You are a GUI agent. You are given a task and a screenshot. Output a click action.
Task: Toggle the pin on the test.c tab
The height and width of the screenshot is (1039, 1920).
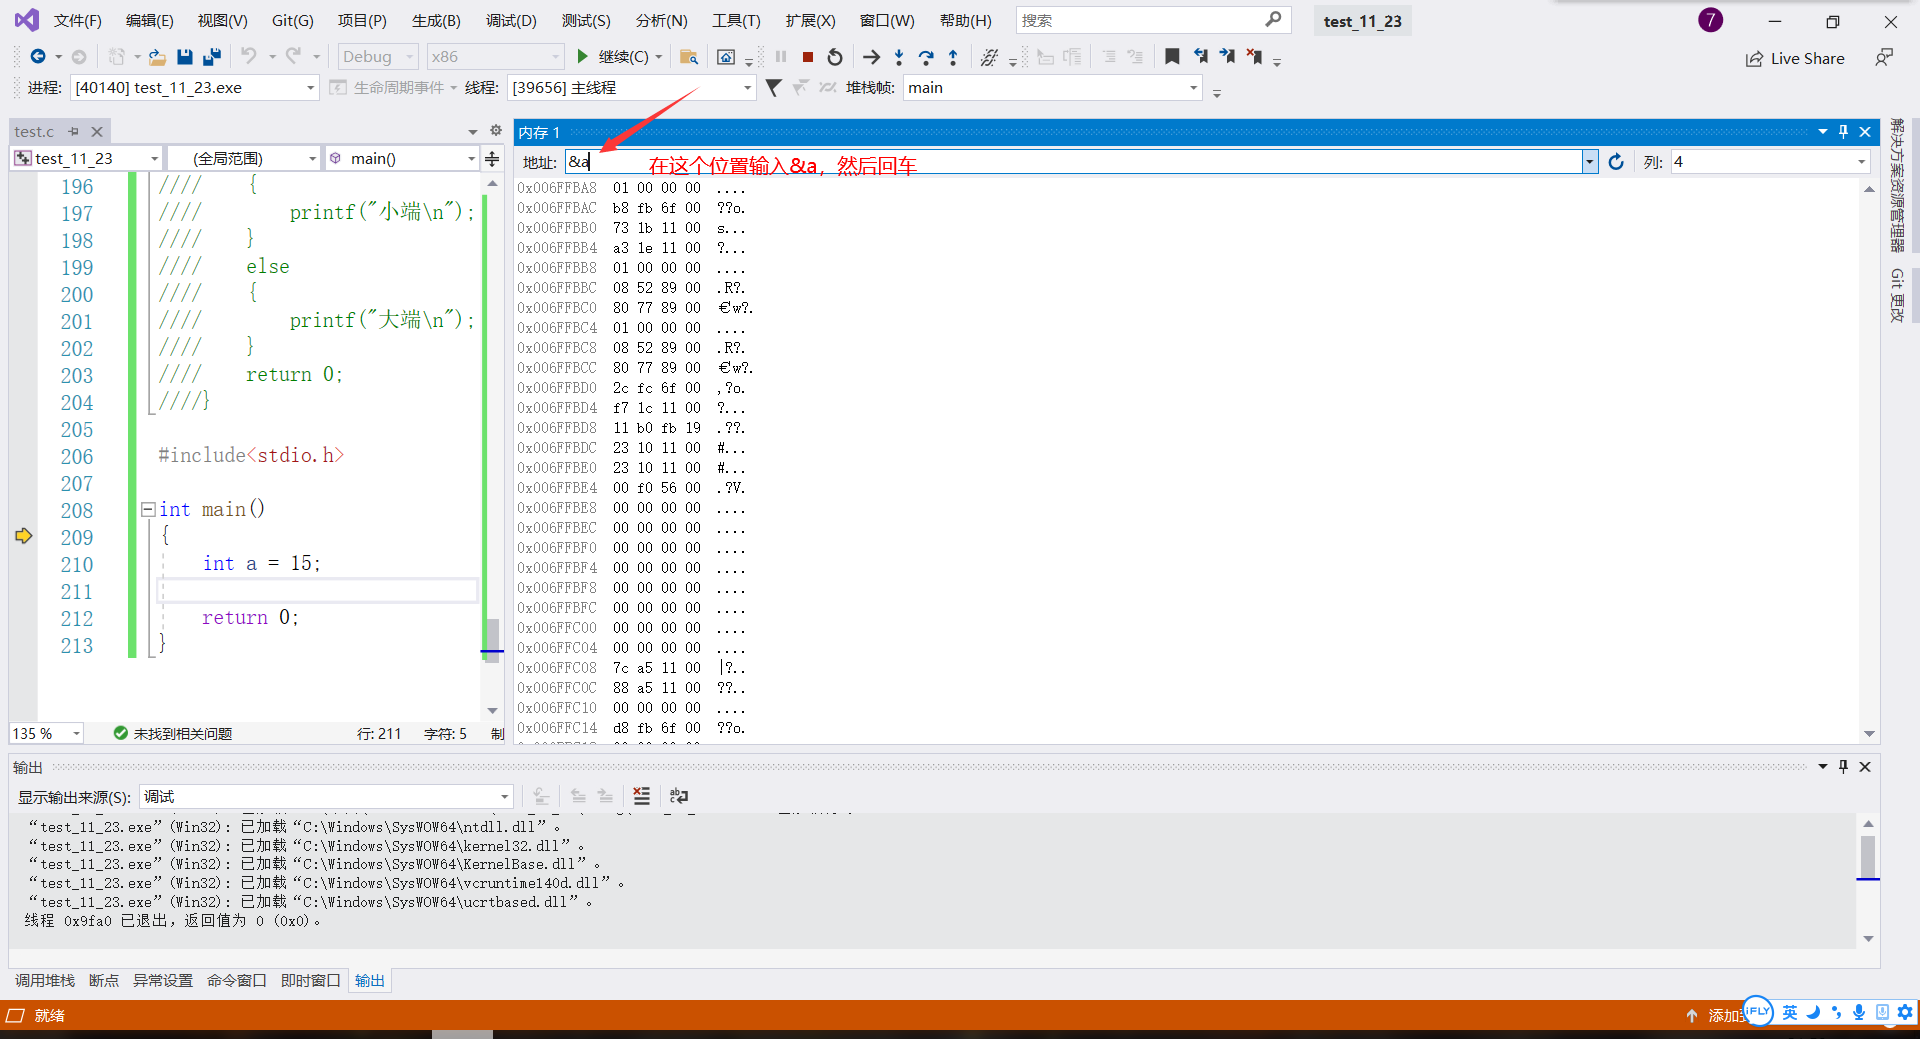[x=73, y=131]
